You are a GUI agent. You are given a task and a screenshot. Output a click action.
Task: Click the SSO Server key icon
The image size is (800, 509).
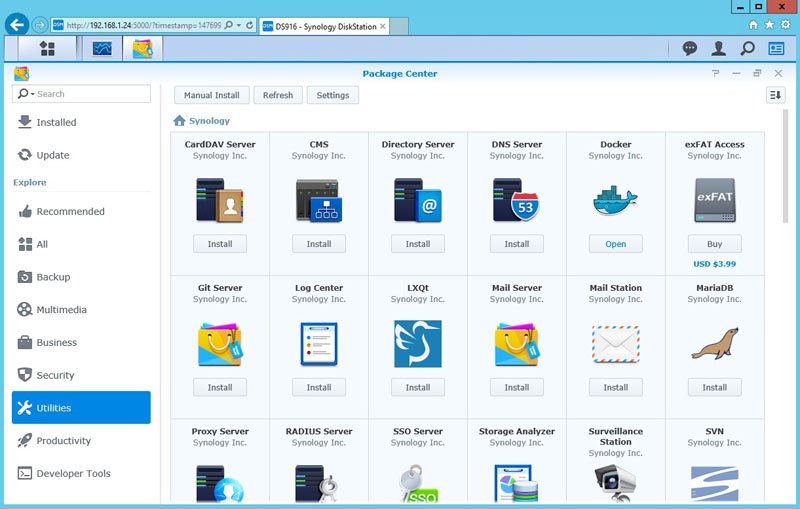pyautogui.click(x=418, y=483)
